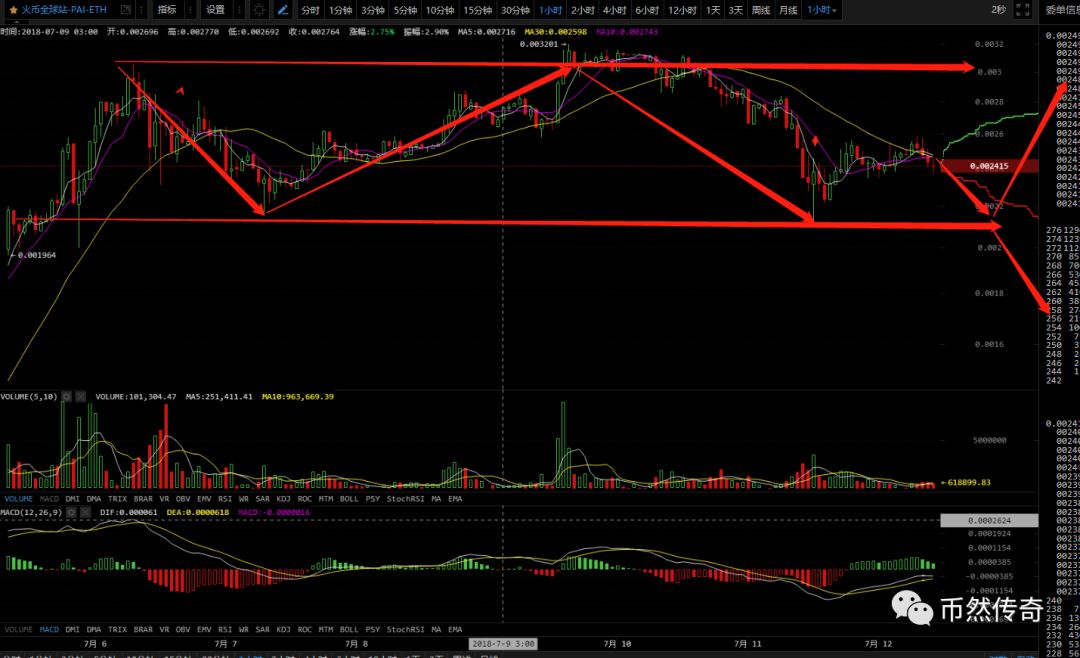This screenshot has width=1080, height=658.
Task: Select TRIX in the upper indicator row
Action: pos(117,499)
